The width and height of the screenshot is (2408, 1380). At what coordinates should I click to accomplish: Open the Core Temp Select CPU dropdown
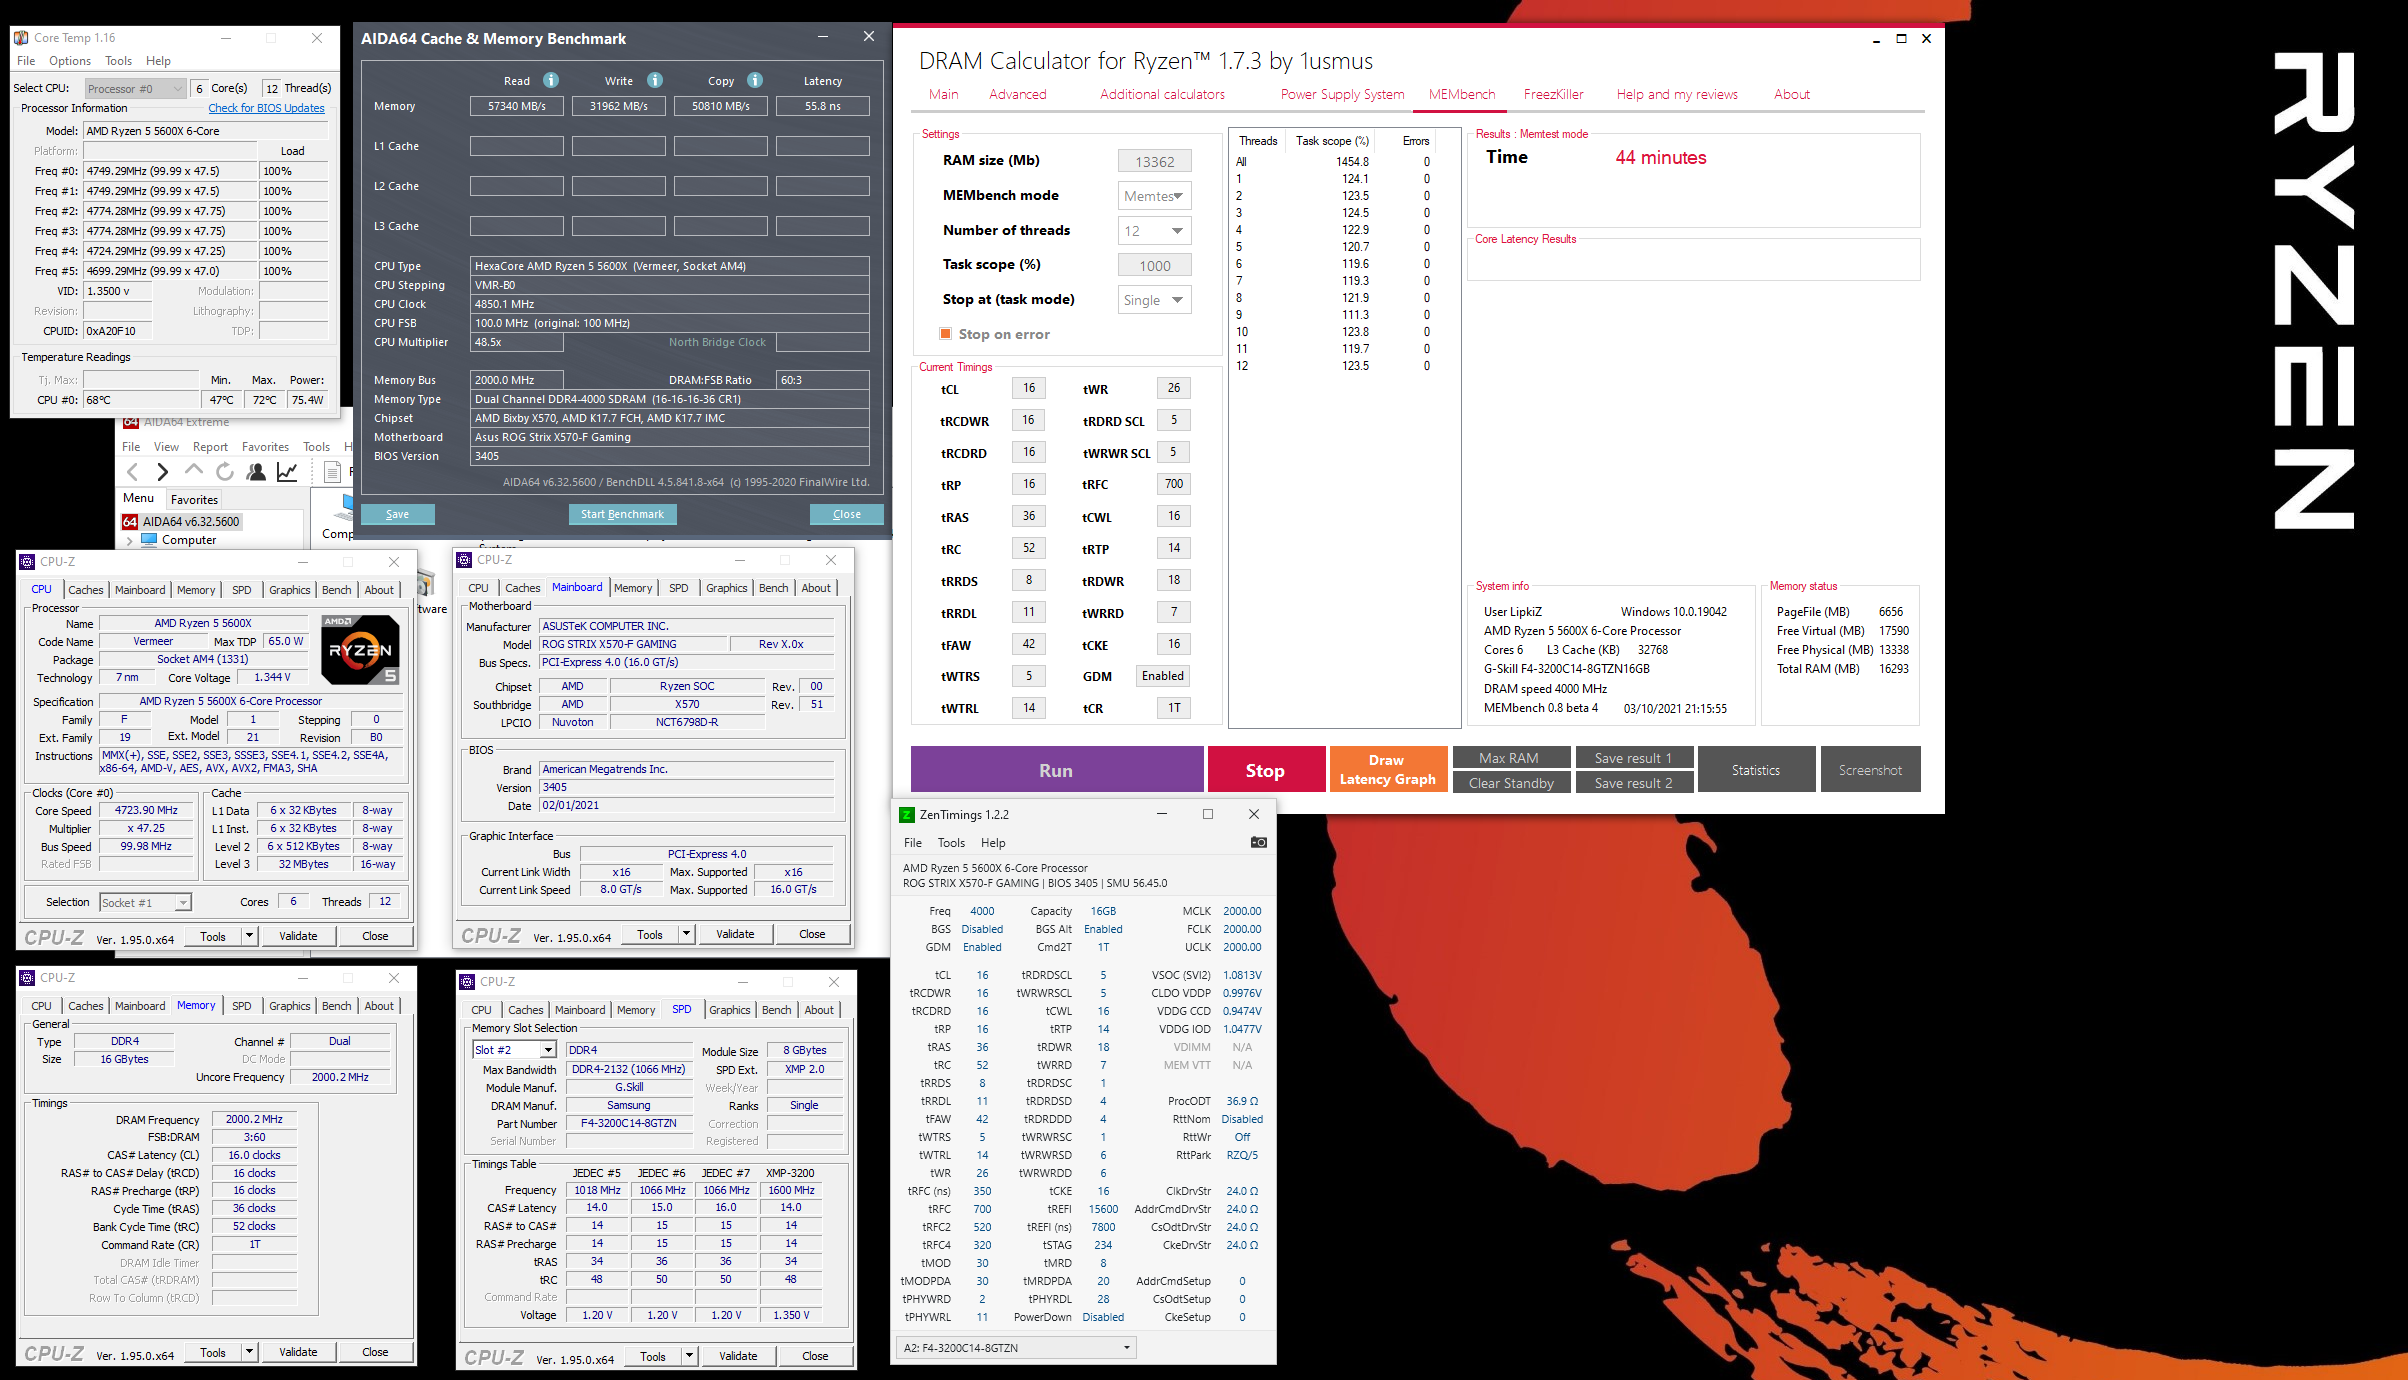point(135,88)
